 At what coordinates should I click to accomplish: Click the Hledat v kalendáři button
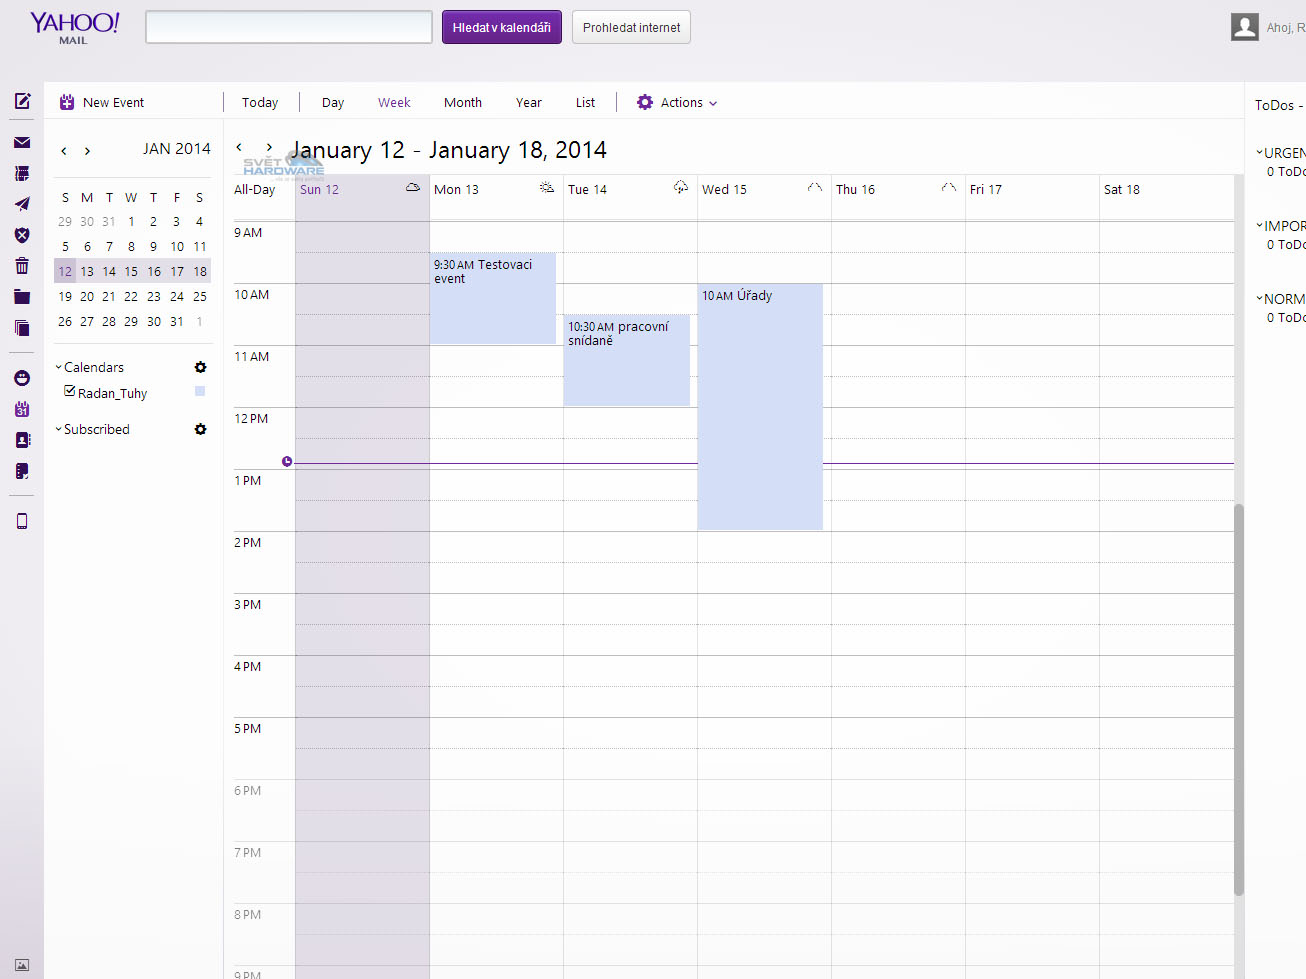pos(501,27)
